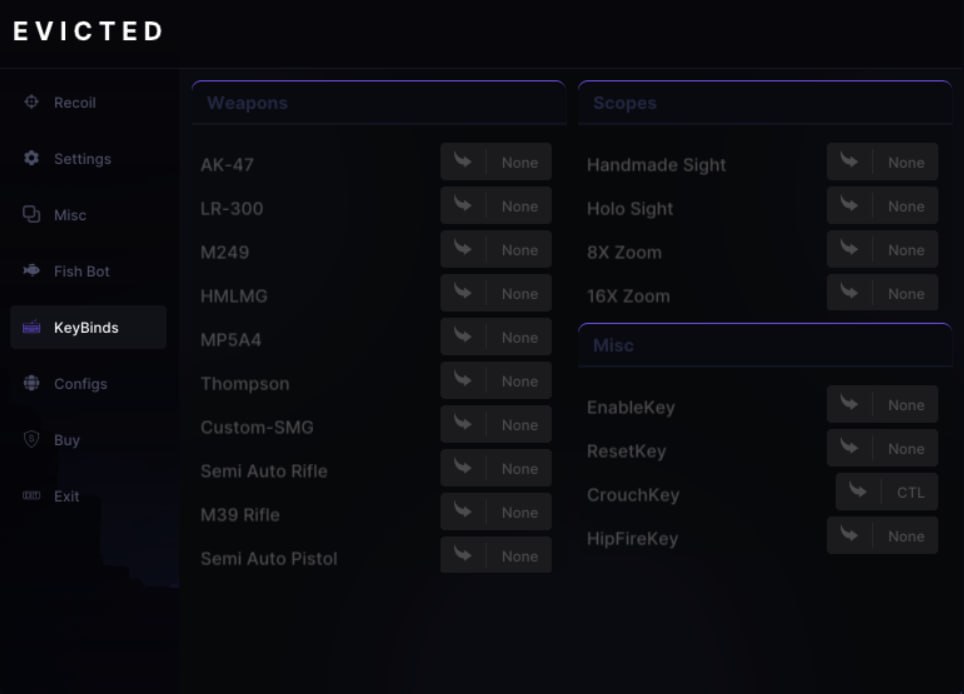Click the Buy shield icon
Image resolution: width=964 pixels, height=694 pixels.
31,440
